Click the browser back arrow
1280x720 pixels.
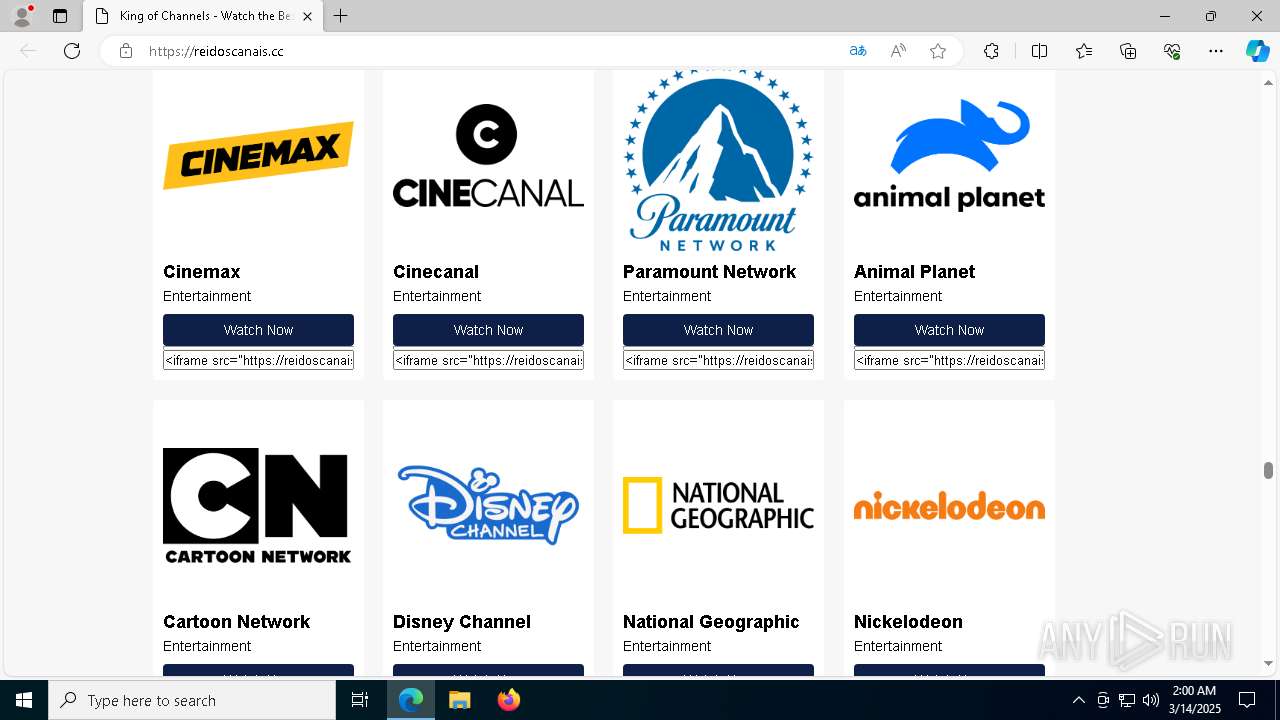pos(28,51)
